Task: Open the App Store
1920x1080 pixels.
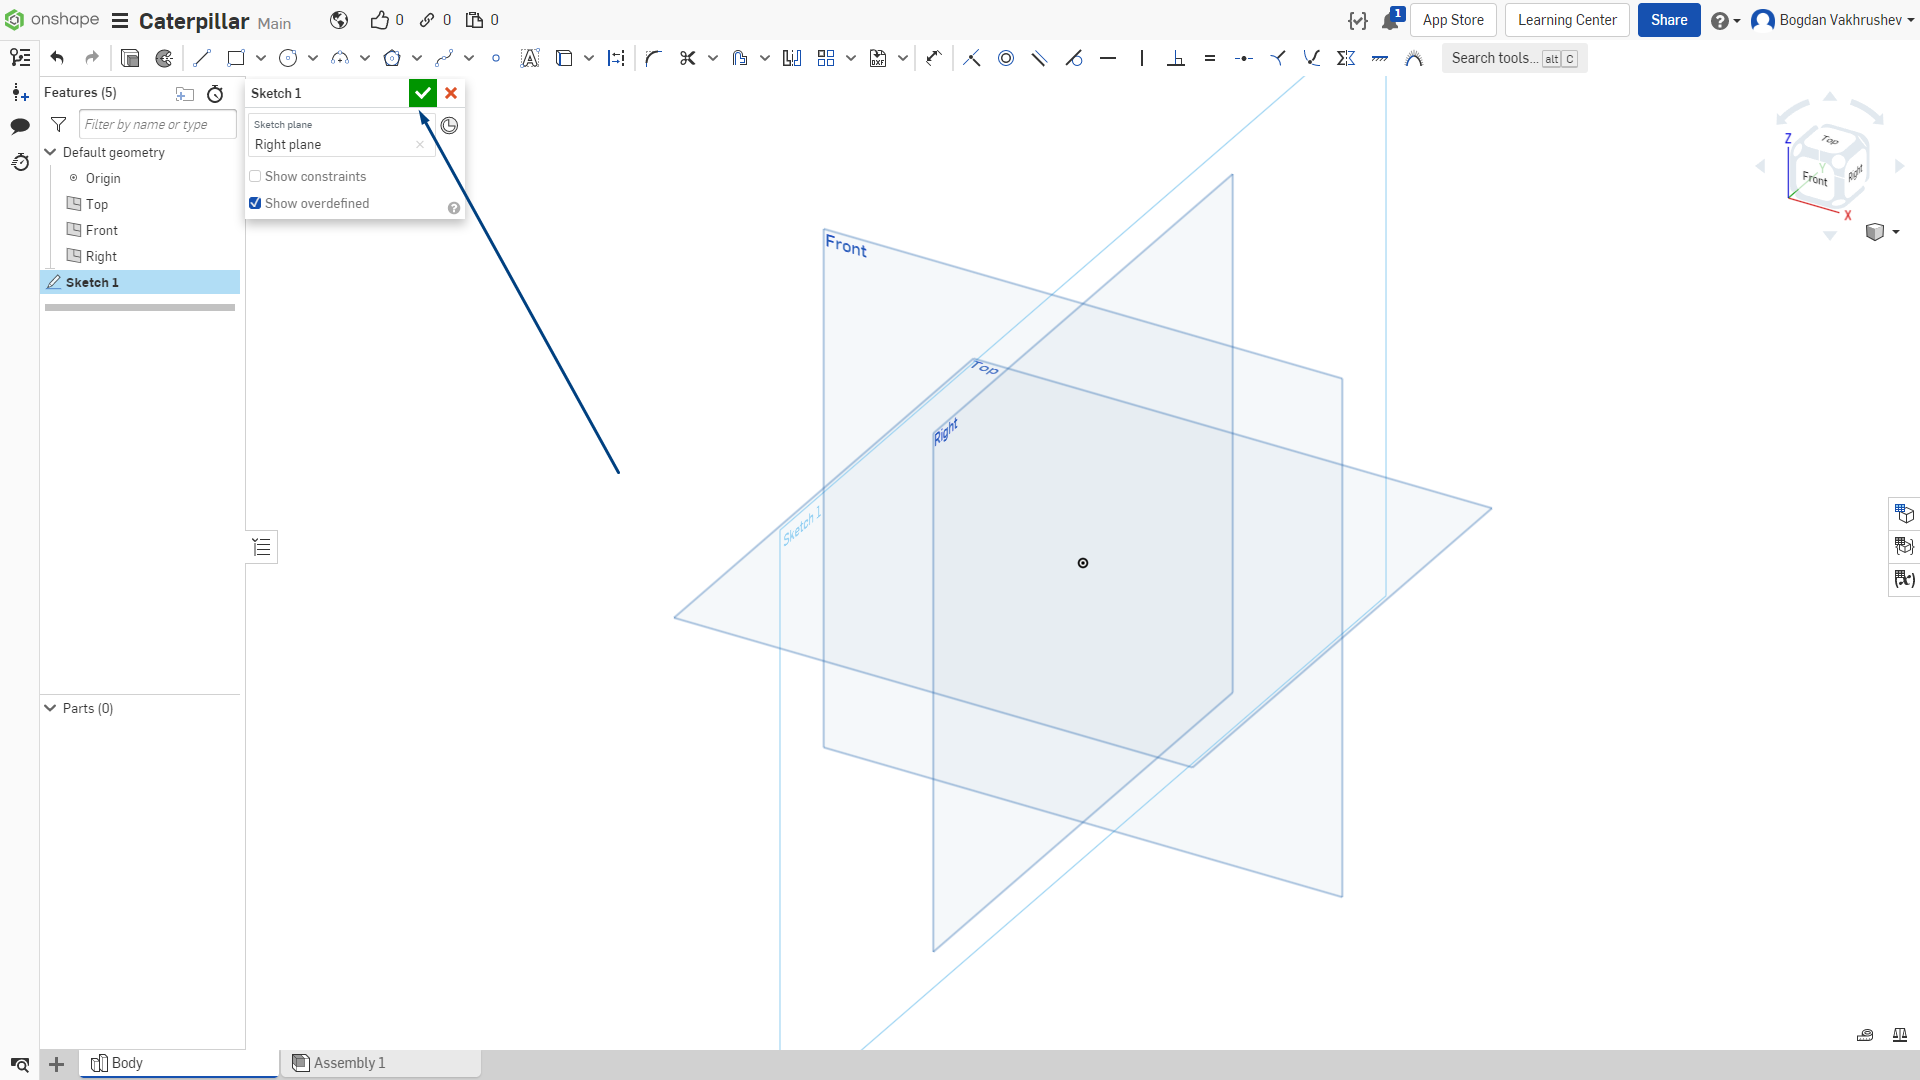Action: (1453, 20)
